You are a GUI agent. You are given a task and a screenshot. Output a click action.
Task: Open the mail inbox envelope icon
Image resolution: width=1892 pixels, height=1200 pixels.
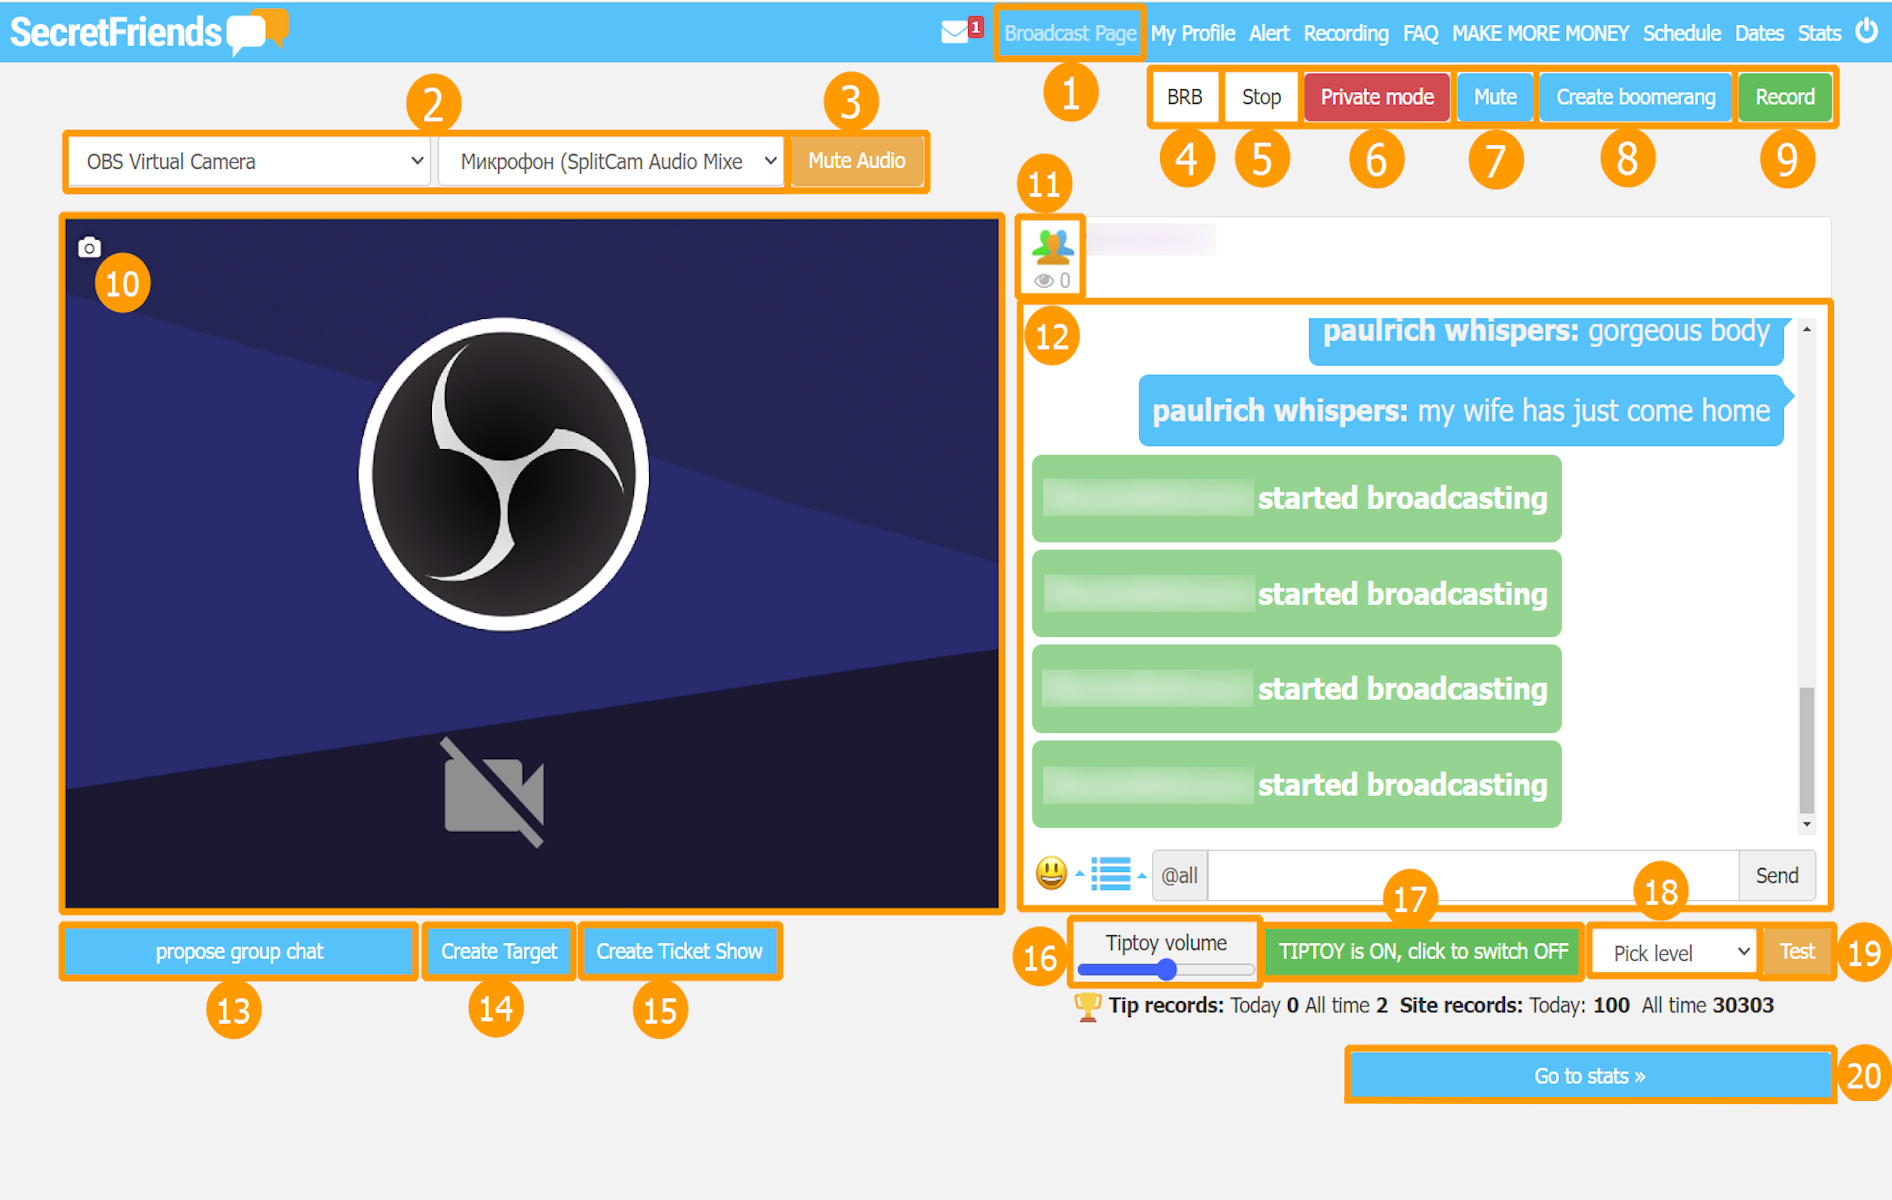955,32
